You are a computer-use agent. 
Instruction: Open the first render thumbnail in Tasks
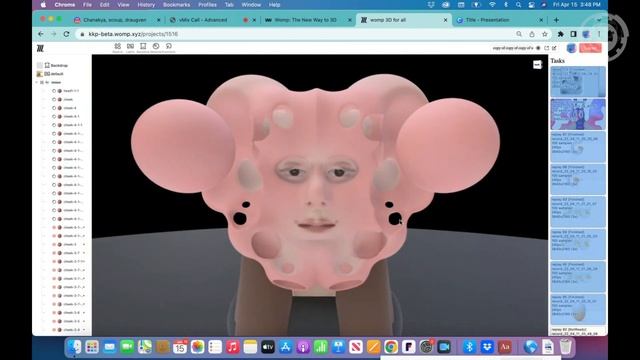coord(578,82)
